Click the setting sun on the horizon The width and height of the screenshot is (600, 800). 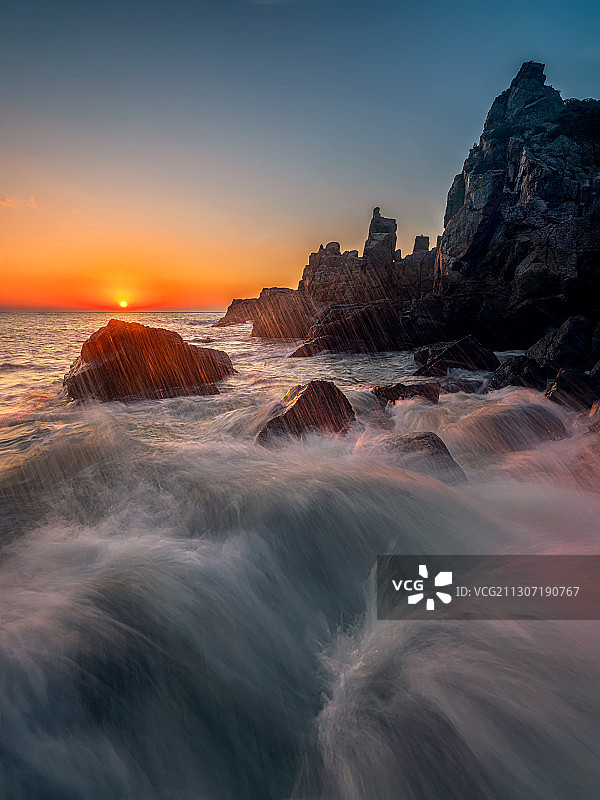coord(123,302)
